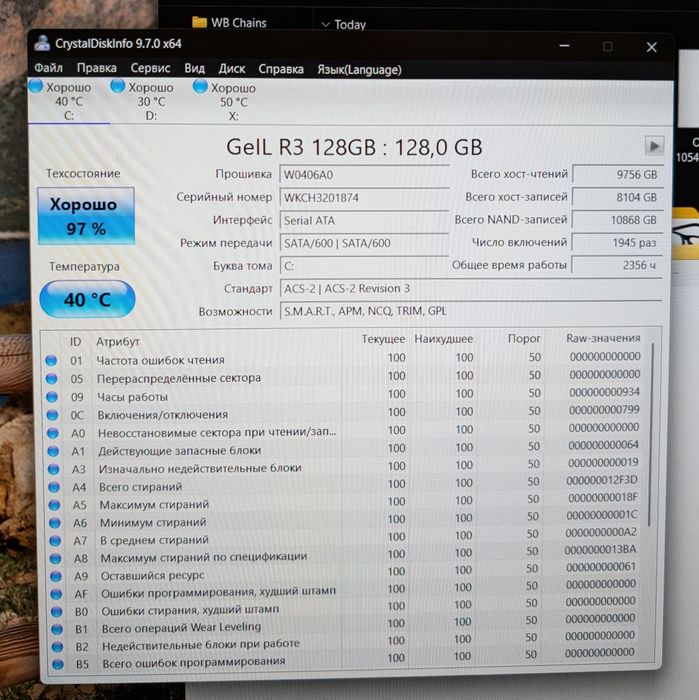Click the status icon of attribute AF

pos(56,594)
